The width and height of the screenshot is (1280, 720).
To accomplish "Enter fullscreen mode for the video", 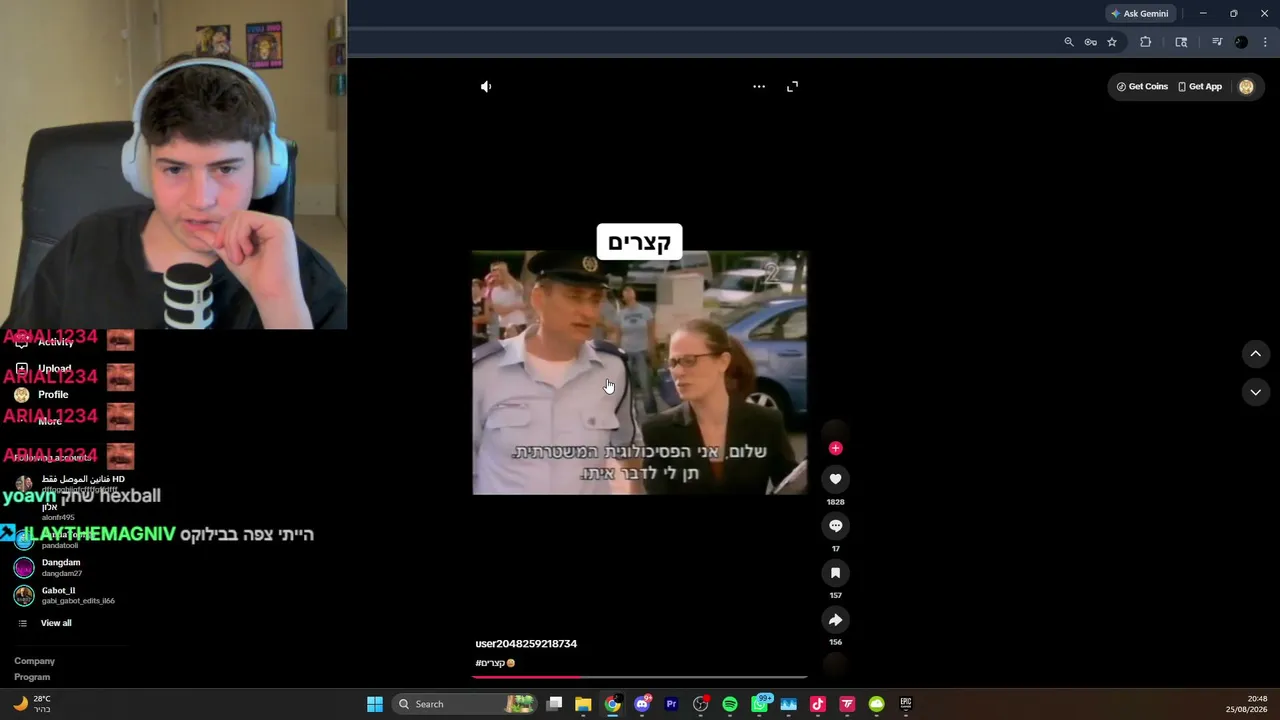I will 792,87.
